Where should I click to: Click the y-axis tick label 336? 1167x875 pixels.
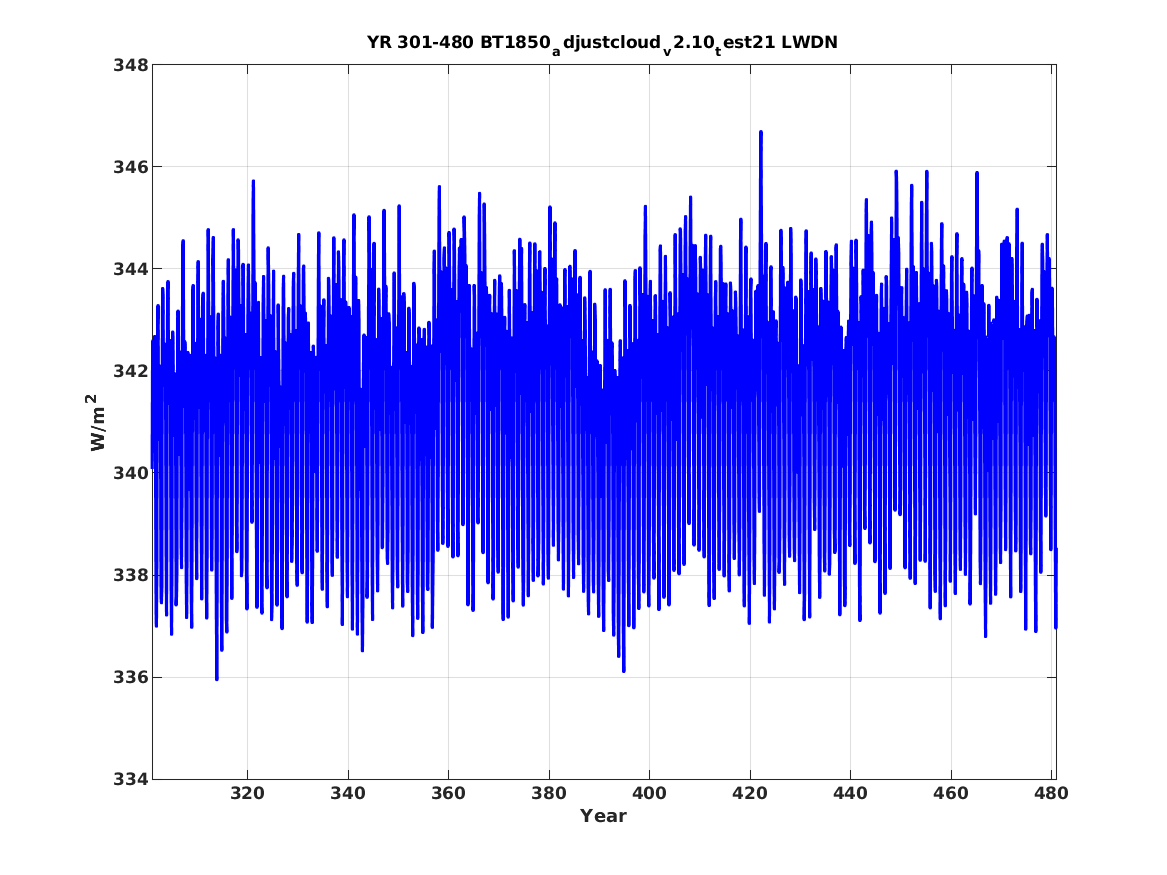130,677
